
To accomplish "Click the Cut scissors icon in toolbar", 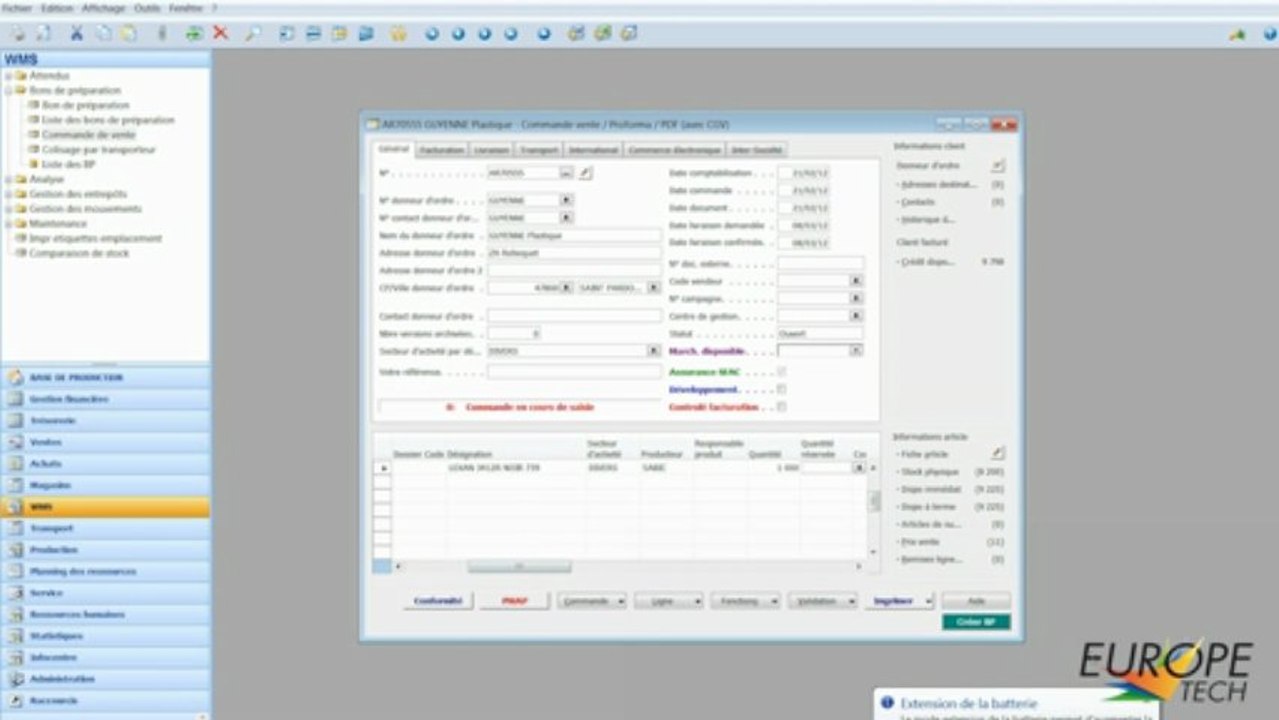I will coord(76,33).
